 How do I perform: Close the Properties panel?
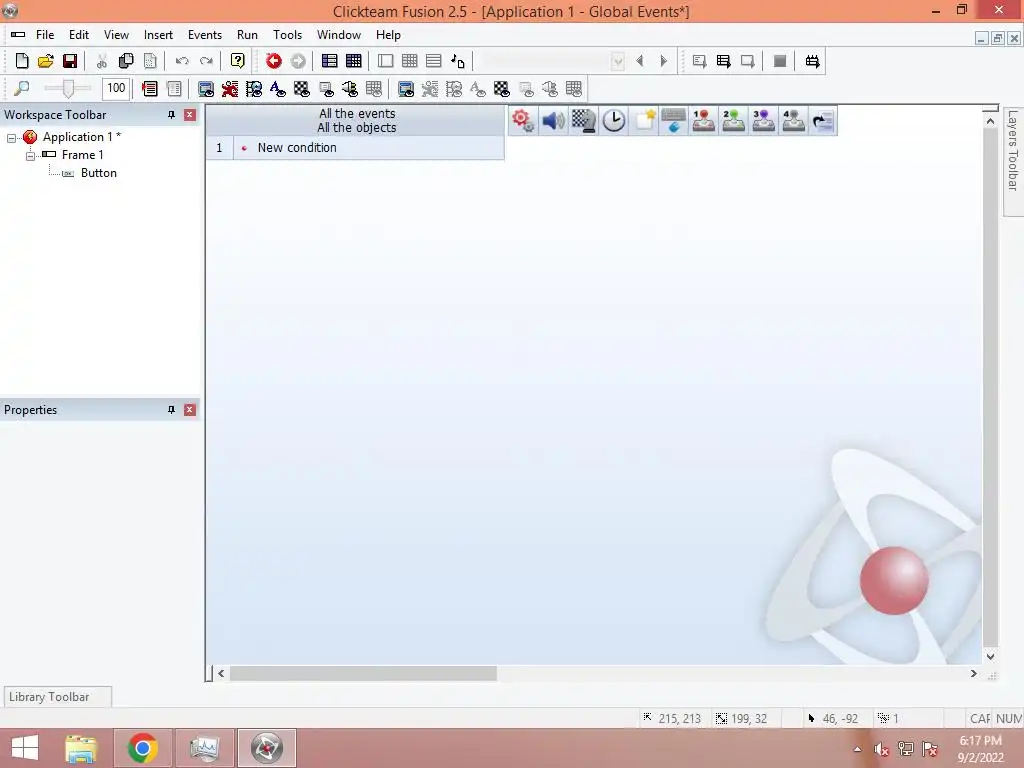pyautogui.click(x=190, y=410)
